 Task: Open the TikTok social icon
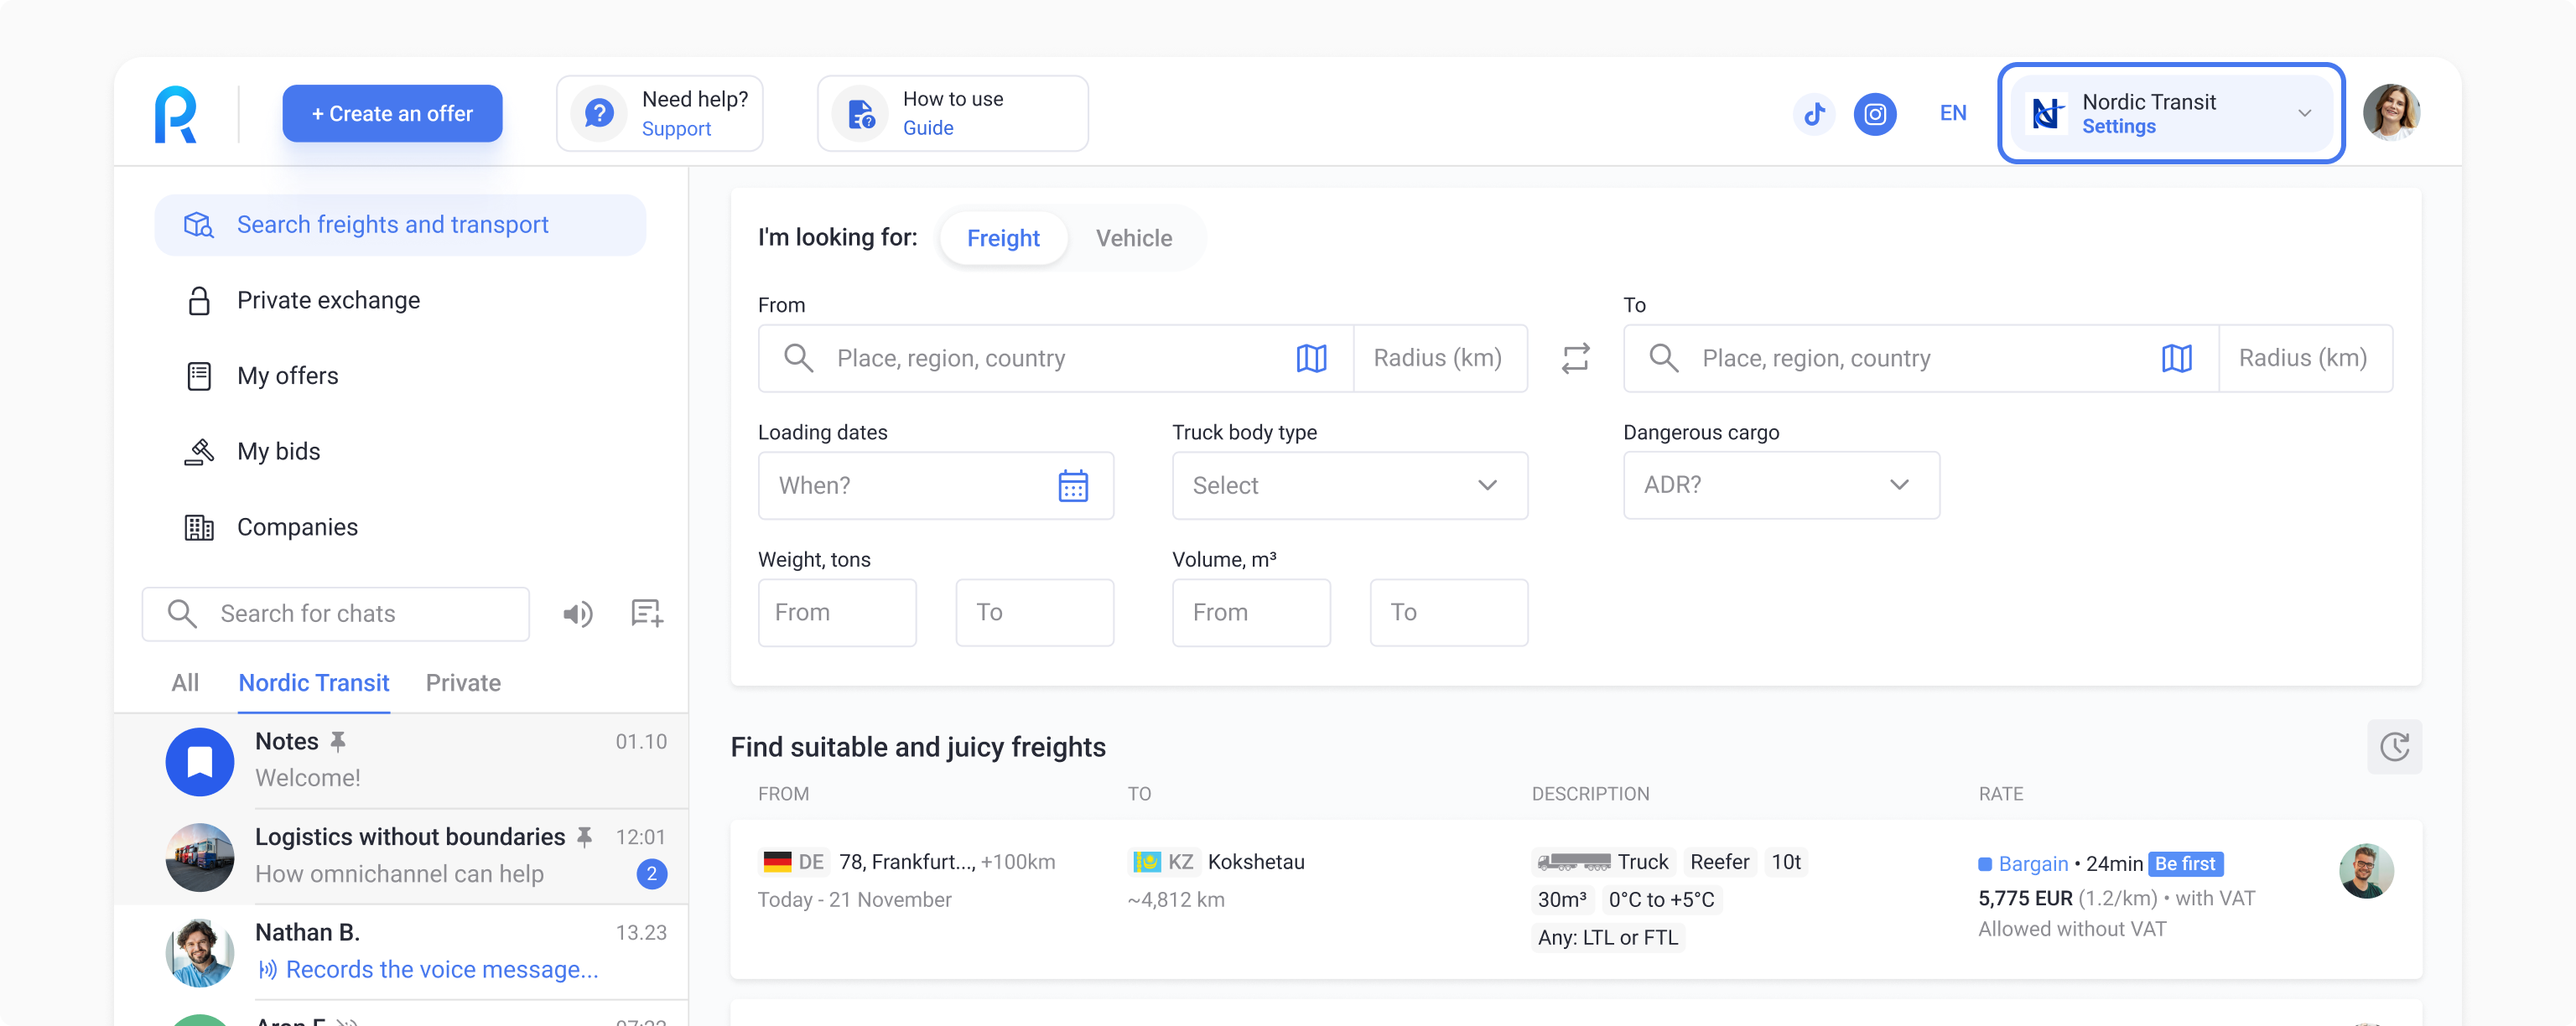pos(1814,114)
